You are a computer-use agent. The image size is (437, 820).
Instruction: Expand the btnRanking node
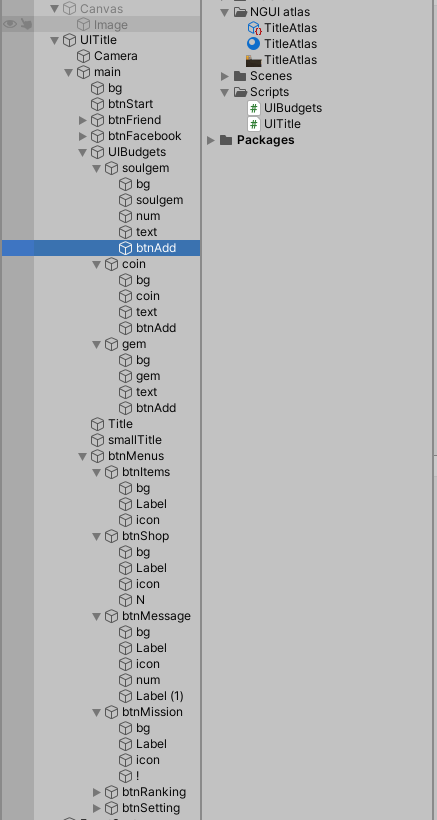point(97,792)
